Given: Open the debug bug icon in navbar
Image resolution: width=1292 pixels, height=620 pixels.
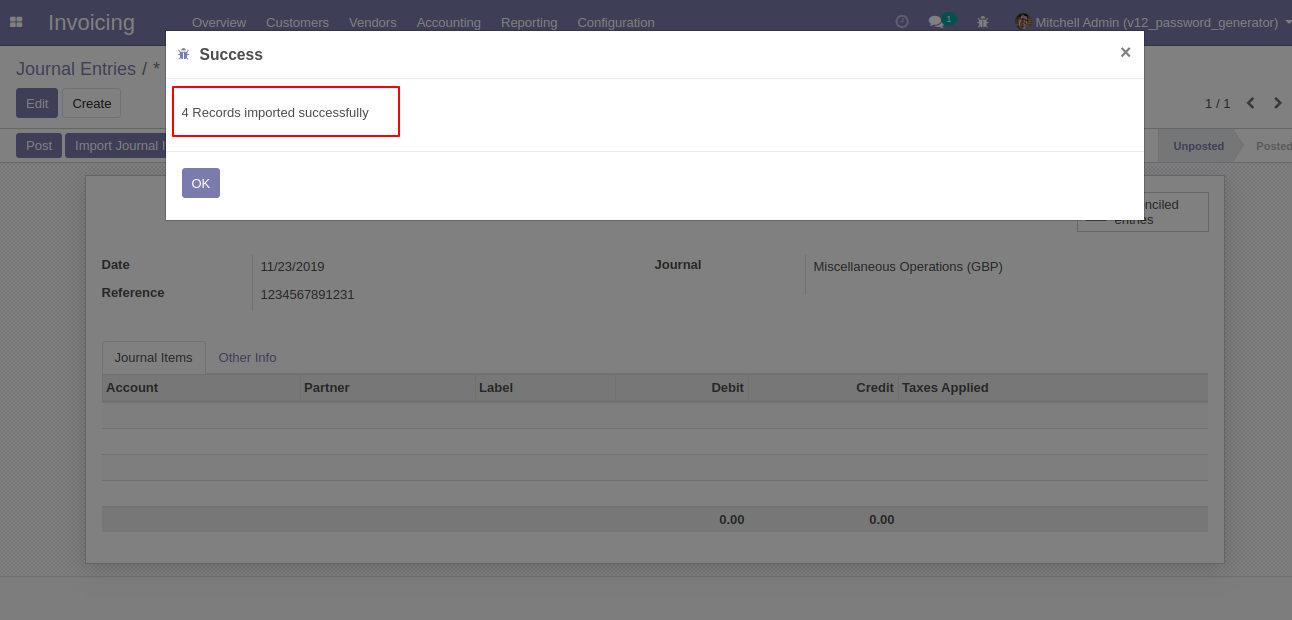Looking at the screenshot, I should coord(983,22).
